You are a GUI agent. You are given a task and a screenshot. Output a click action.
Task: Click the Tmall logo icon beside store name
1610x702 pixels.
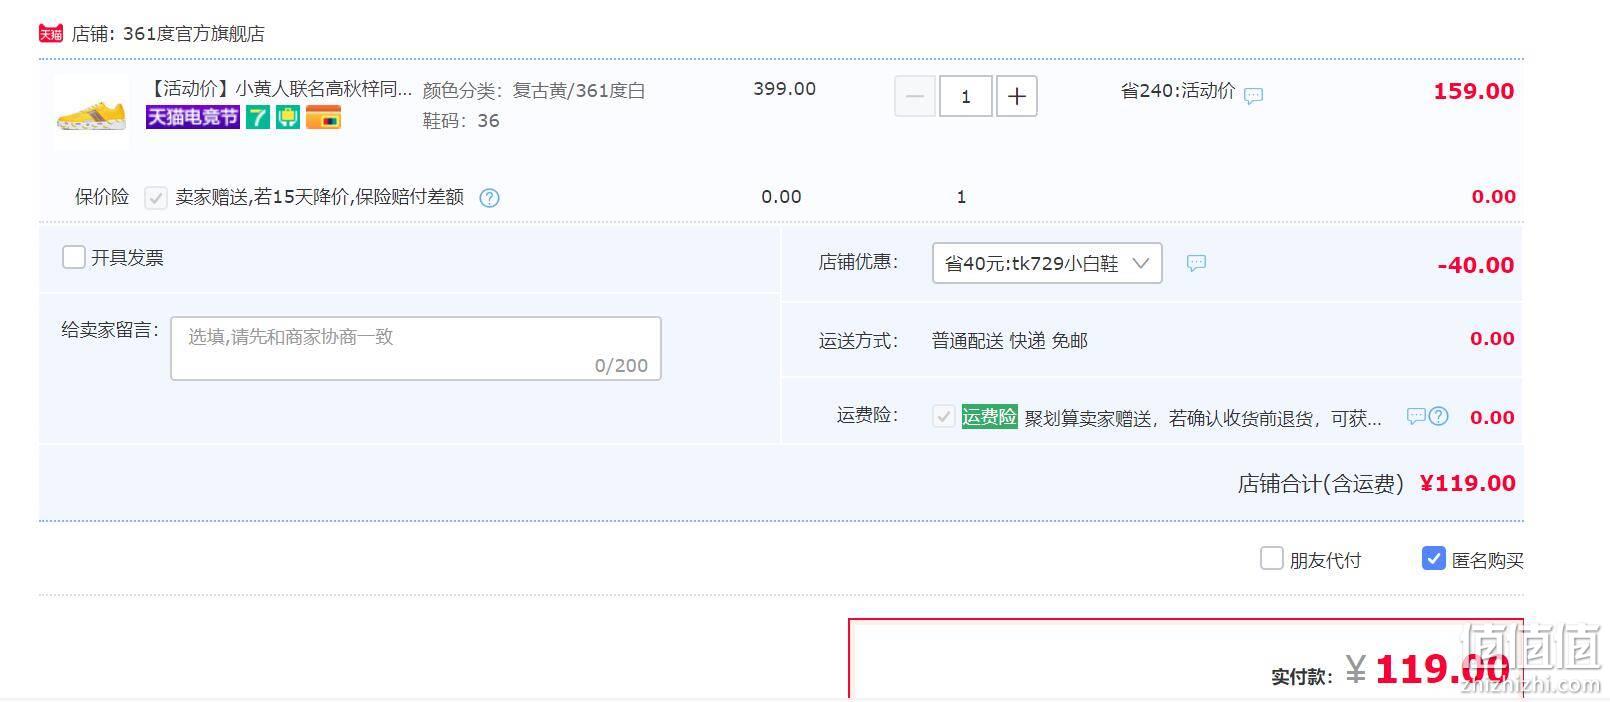(51, 34)
